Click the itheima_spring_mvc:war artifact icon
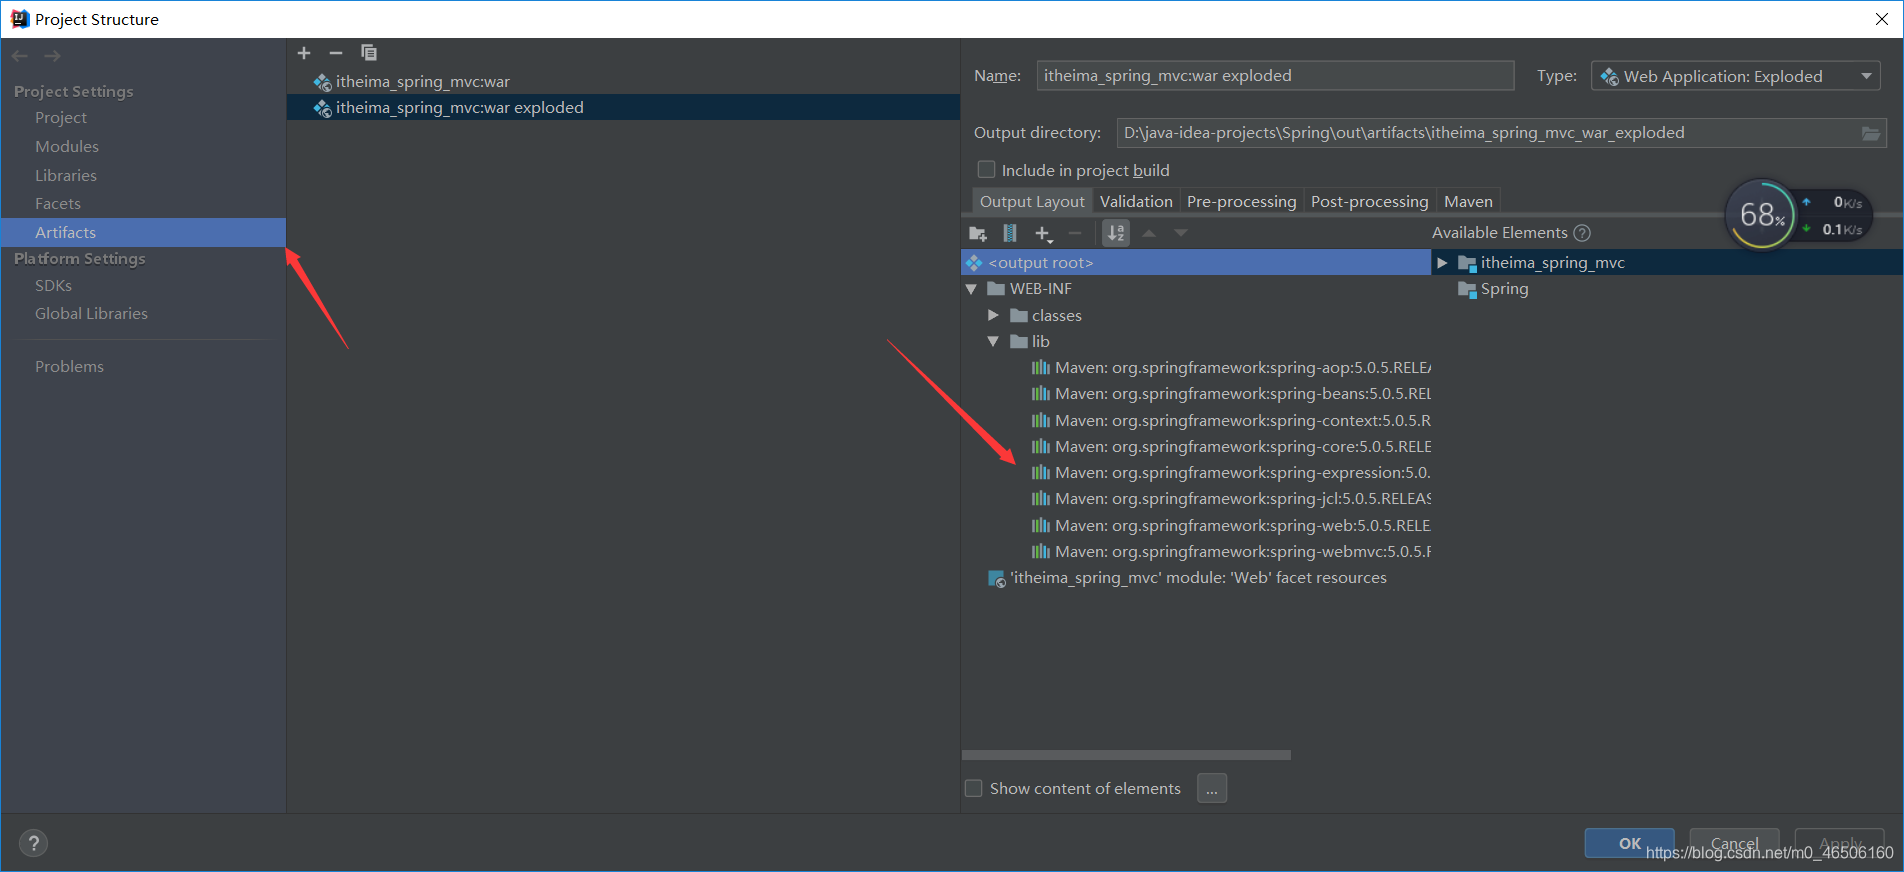 point(323,82)
